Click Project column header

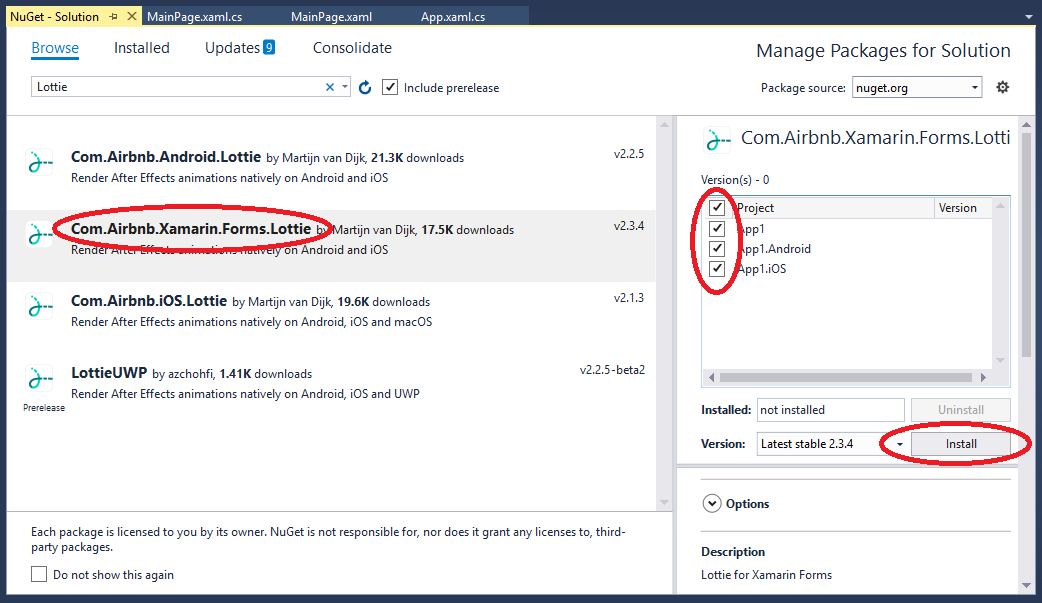pyautogui.click(x=833, y=207)
